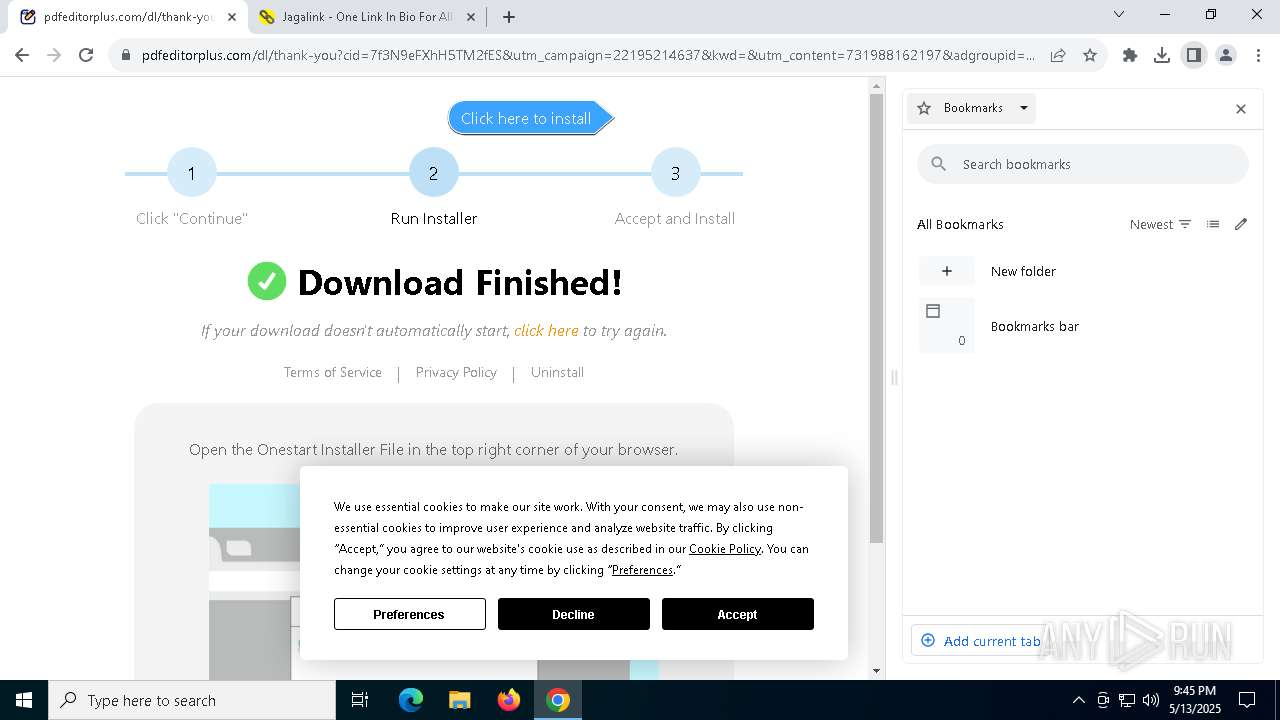This screenshot has height=720, width=1280.
Task: Create a New folder in bookmarks
Action: point(1083,271)
